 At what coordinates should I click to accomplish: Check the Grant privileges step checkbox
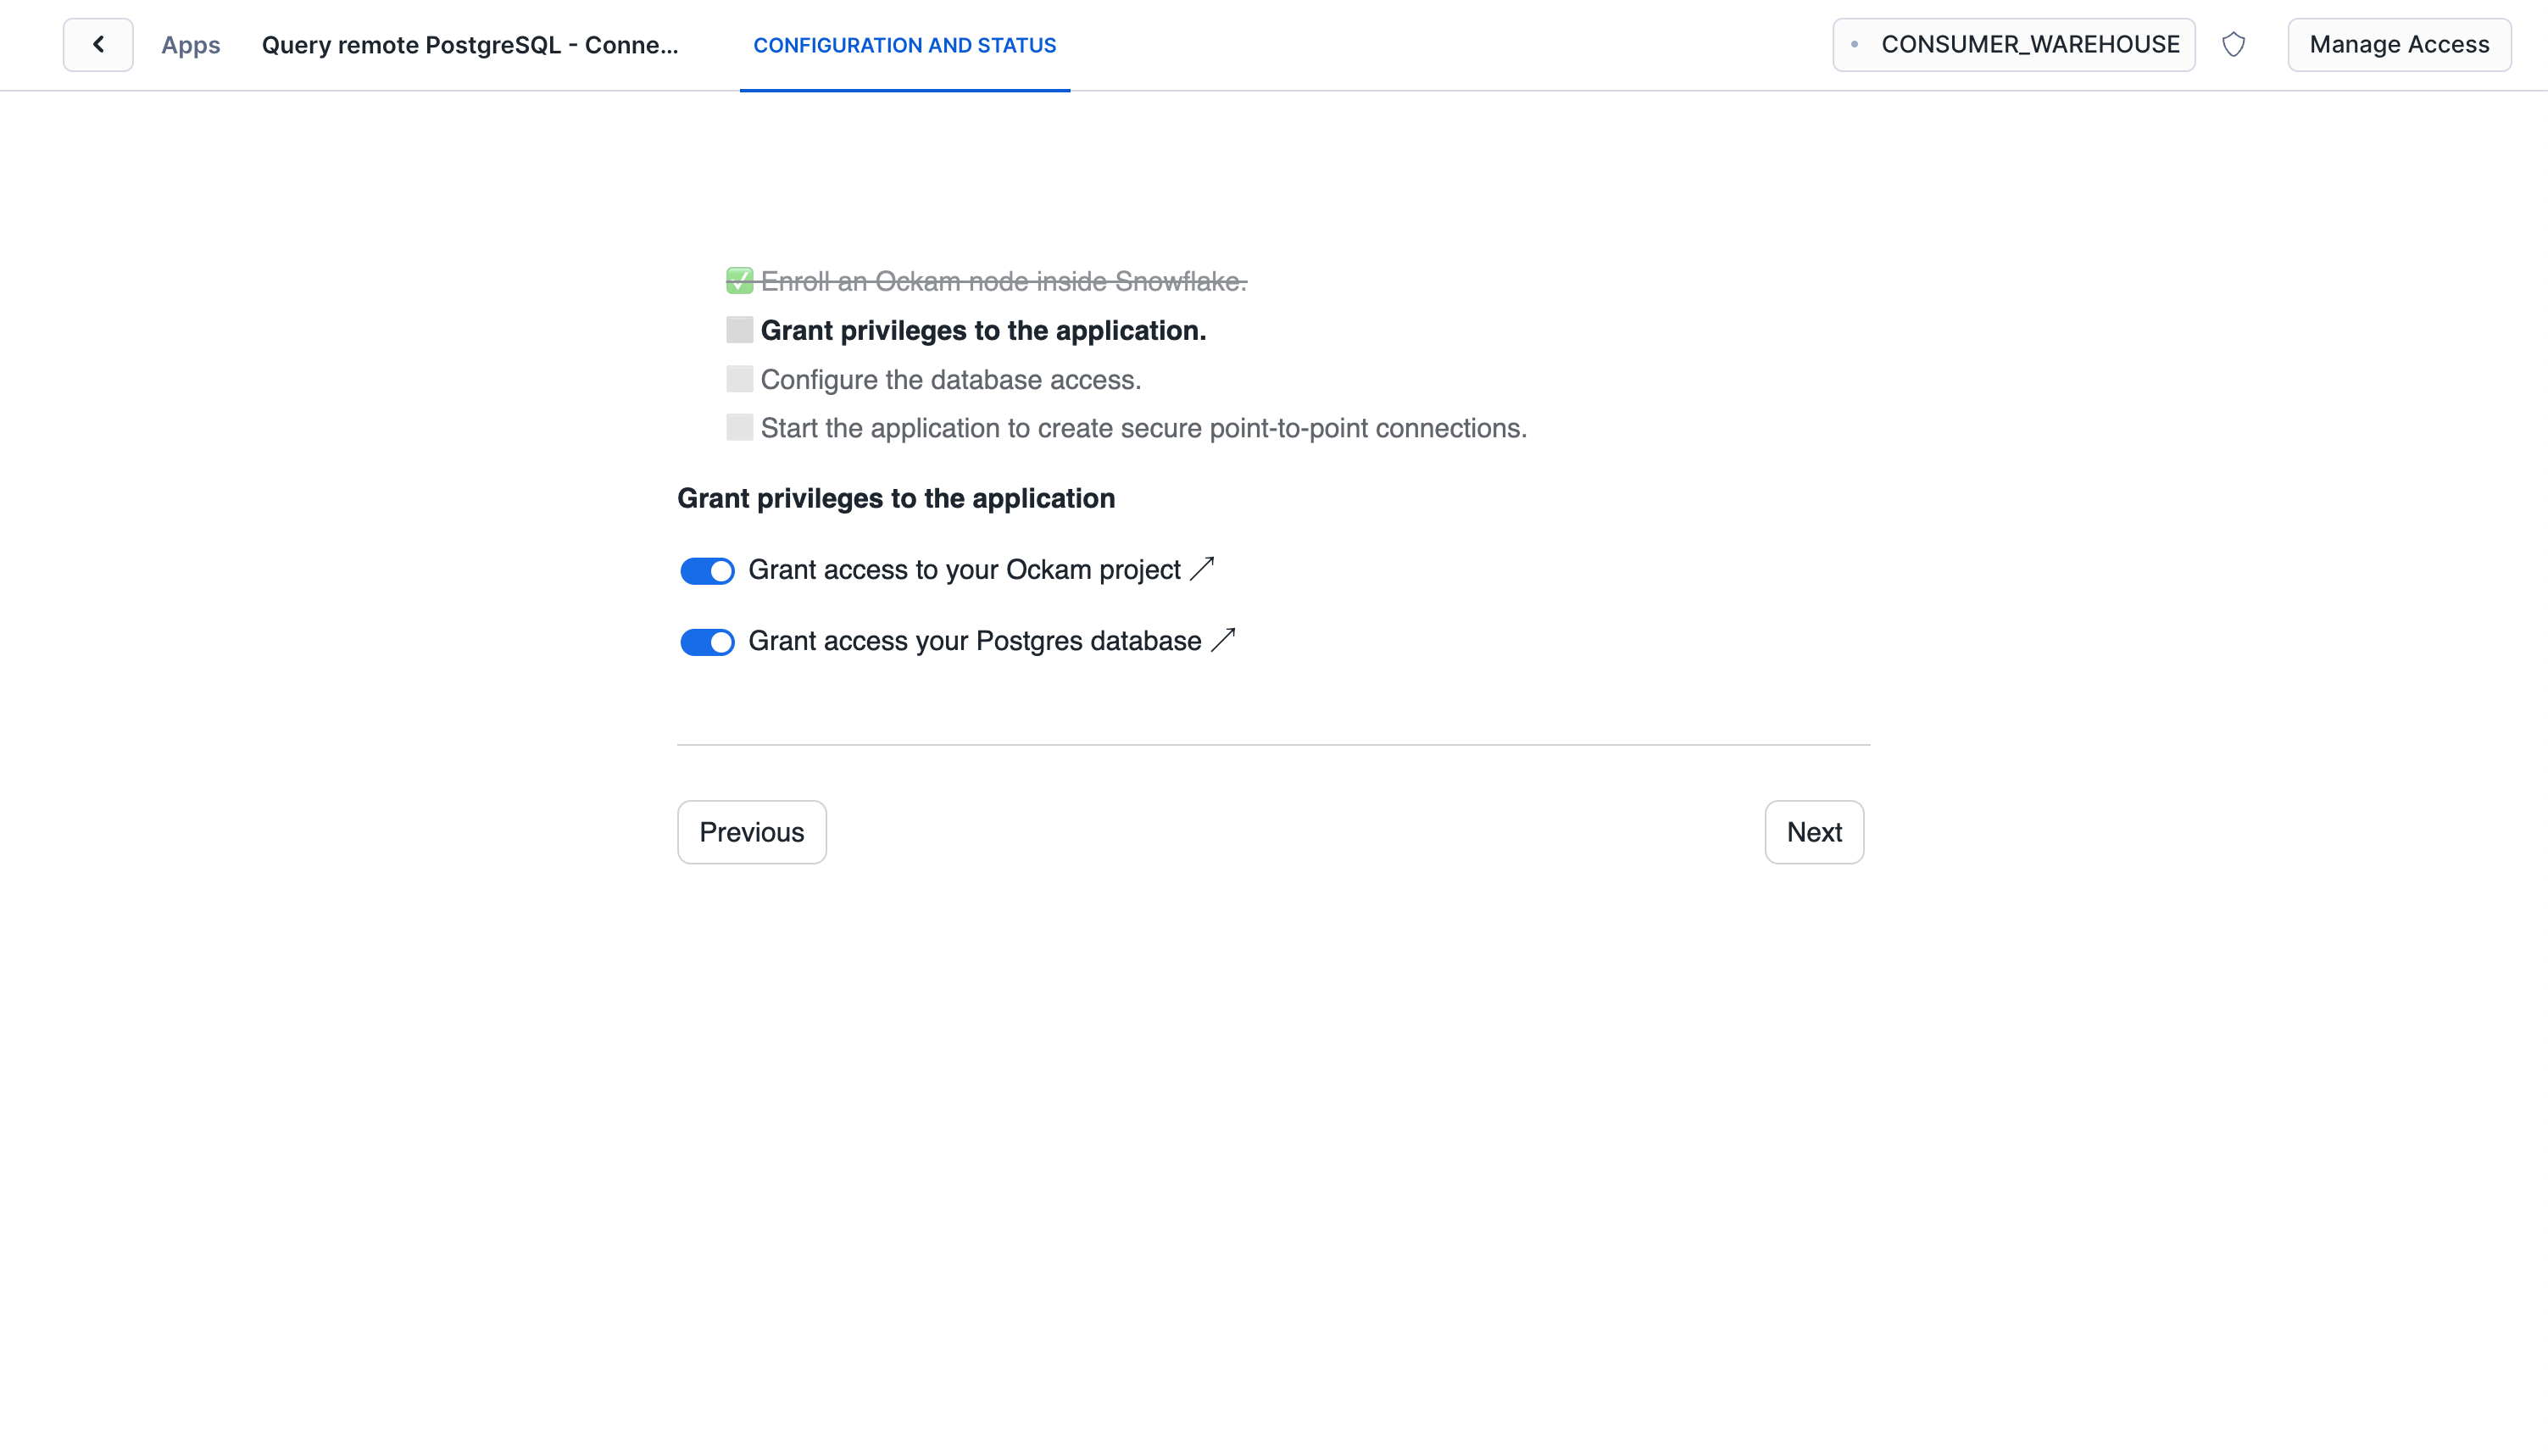(739, 330)
